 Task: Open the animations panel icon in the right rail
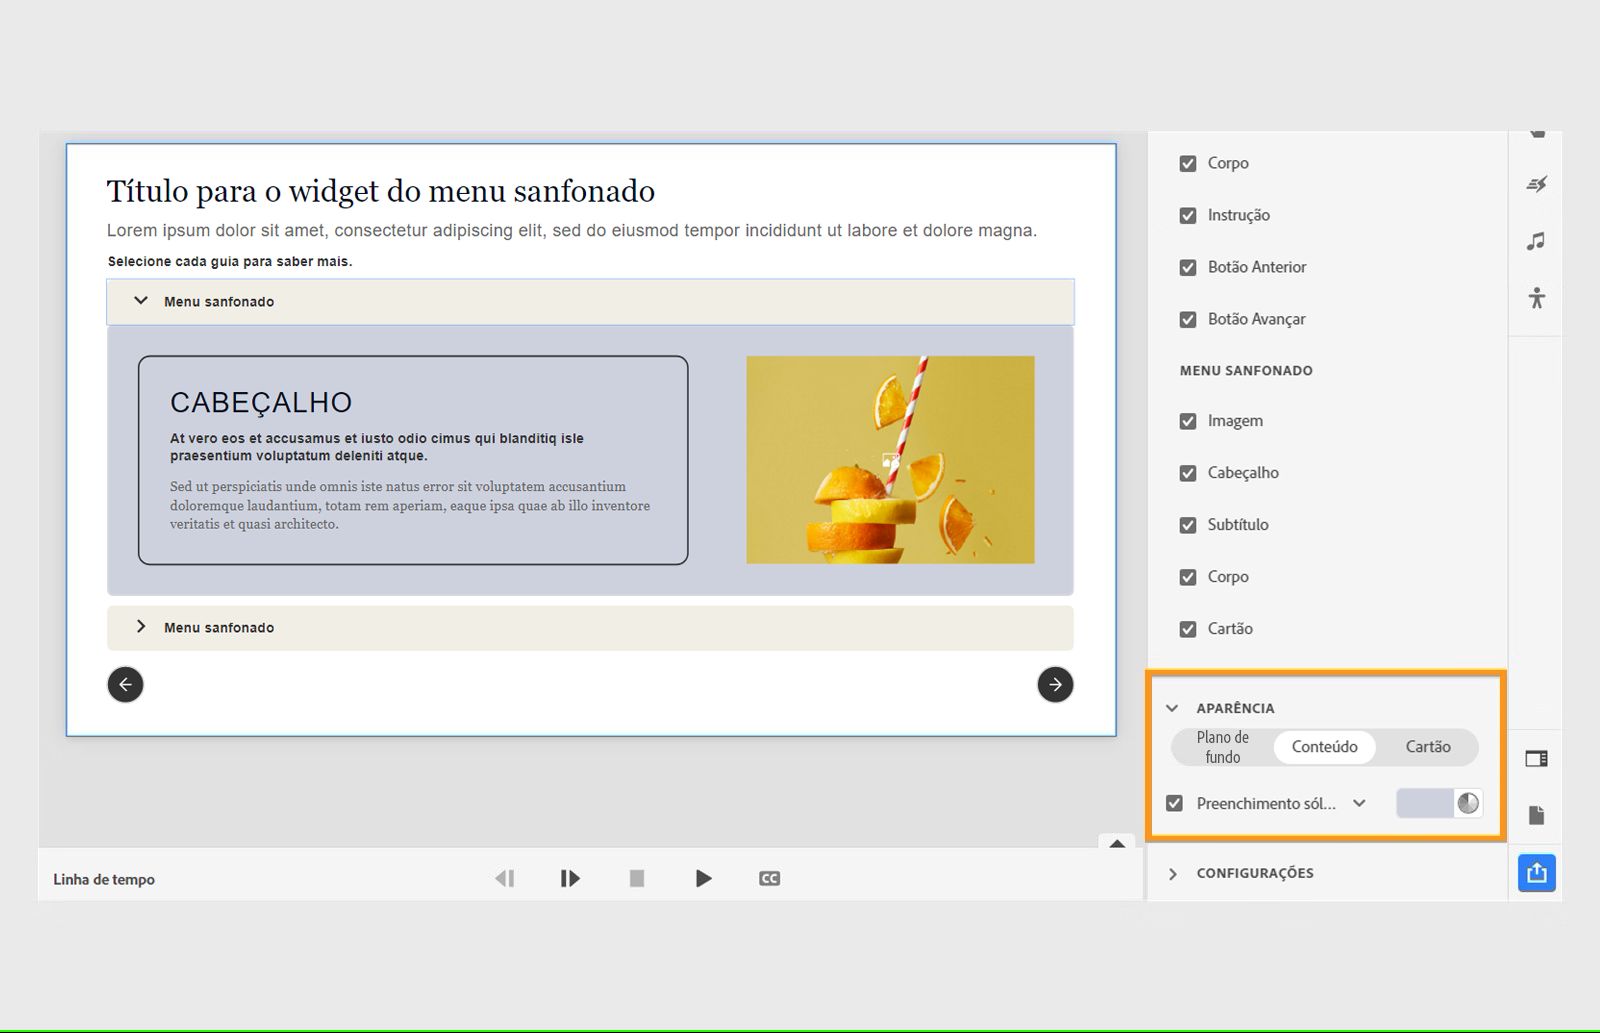point(1537,184)
